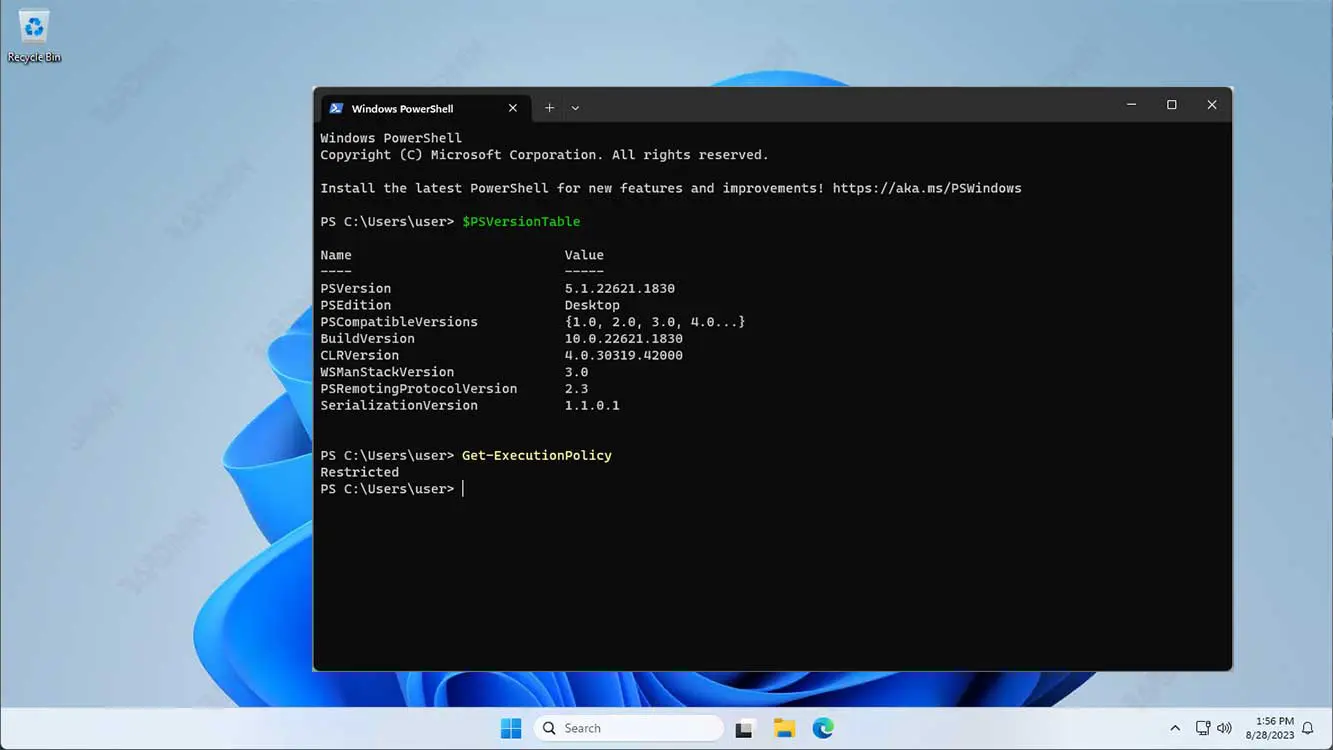Open a new terminal tab
The image size is (1333, 750).
(549, 108)
